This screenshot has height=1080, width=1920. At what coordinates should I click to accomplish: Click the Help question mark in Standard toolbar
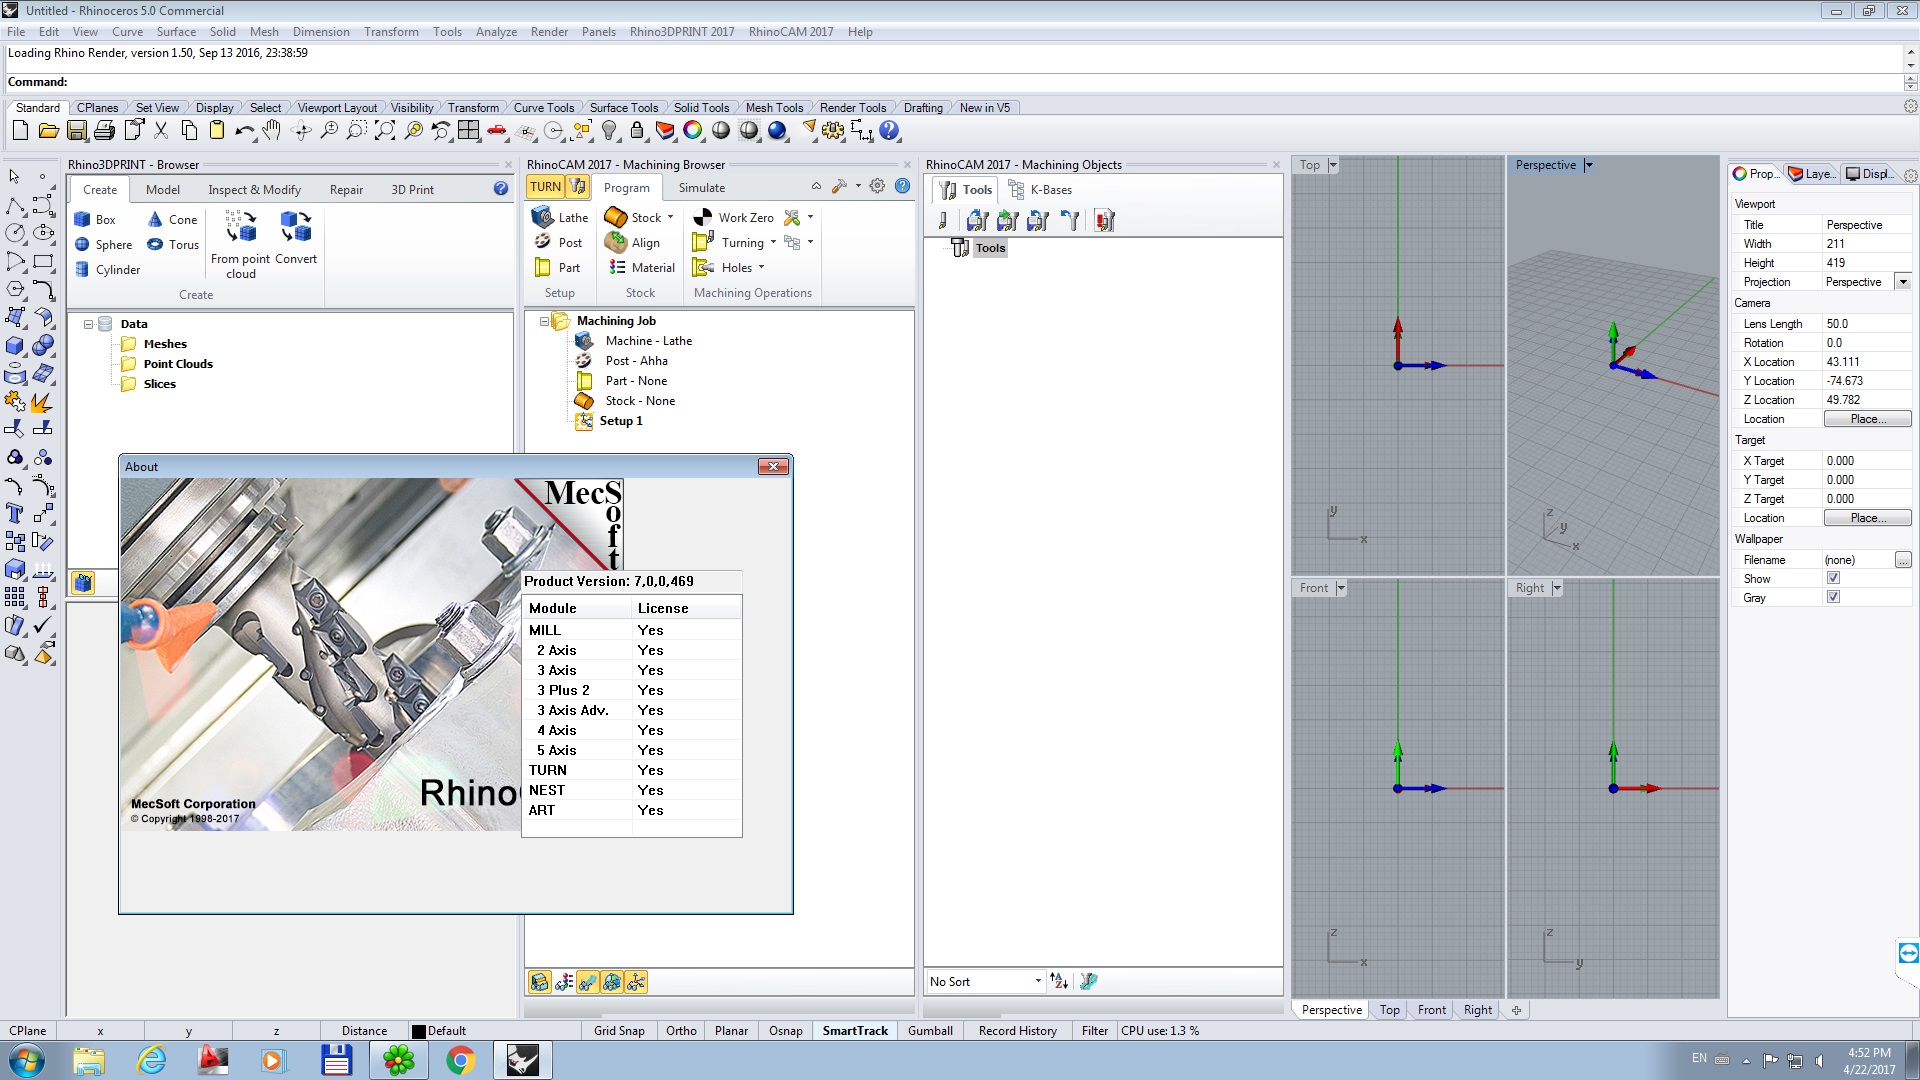889,130
